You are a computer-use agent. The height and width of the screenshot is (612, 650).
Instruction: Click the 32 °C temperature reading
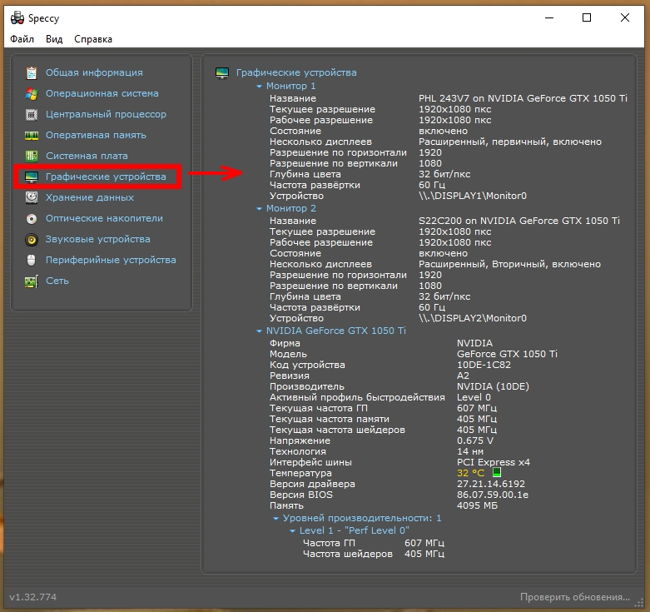(x=471, y=473)
